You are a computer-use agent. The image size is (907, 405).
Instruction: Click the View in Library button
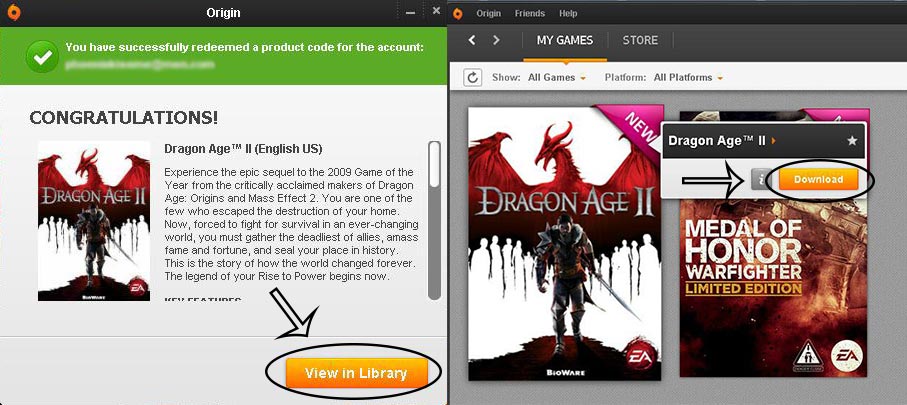[356, 373]
